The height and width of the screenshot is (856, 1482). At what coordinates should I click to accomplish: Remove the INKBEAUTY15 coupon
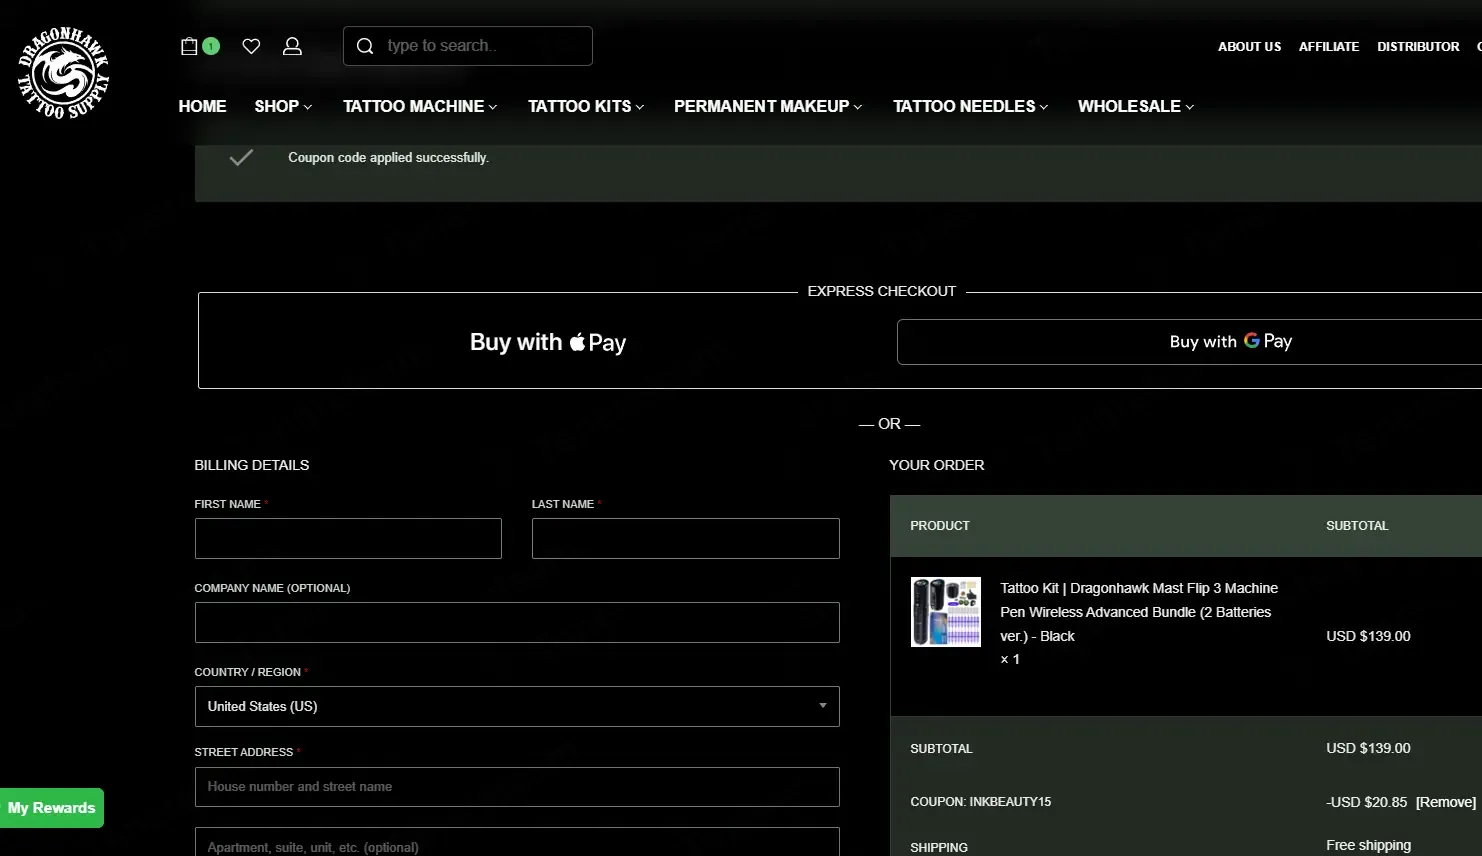pyautogui.click(x=1446, y=802)
